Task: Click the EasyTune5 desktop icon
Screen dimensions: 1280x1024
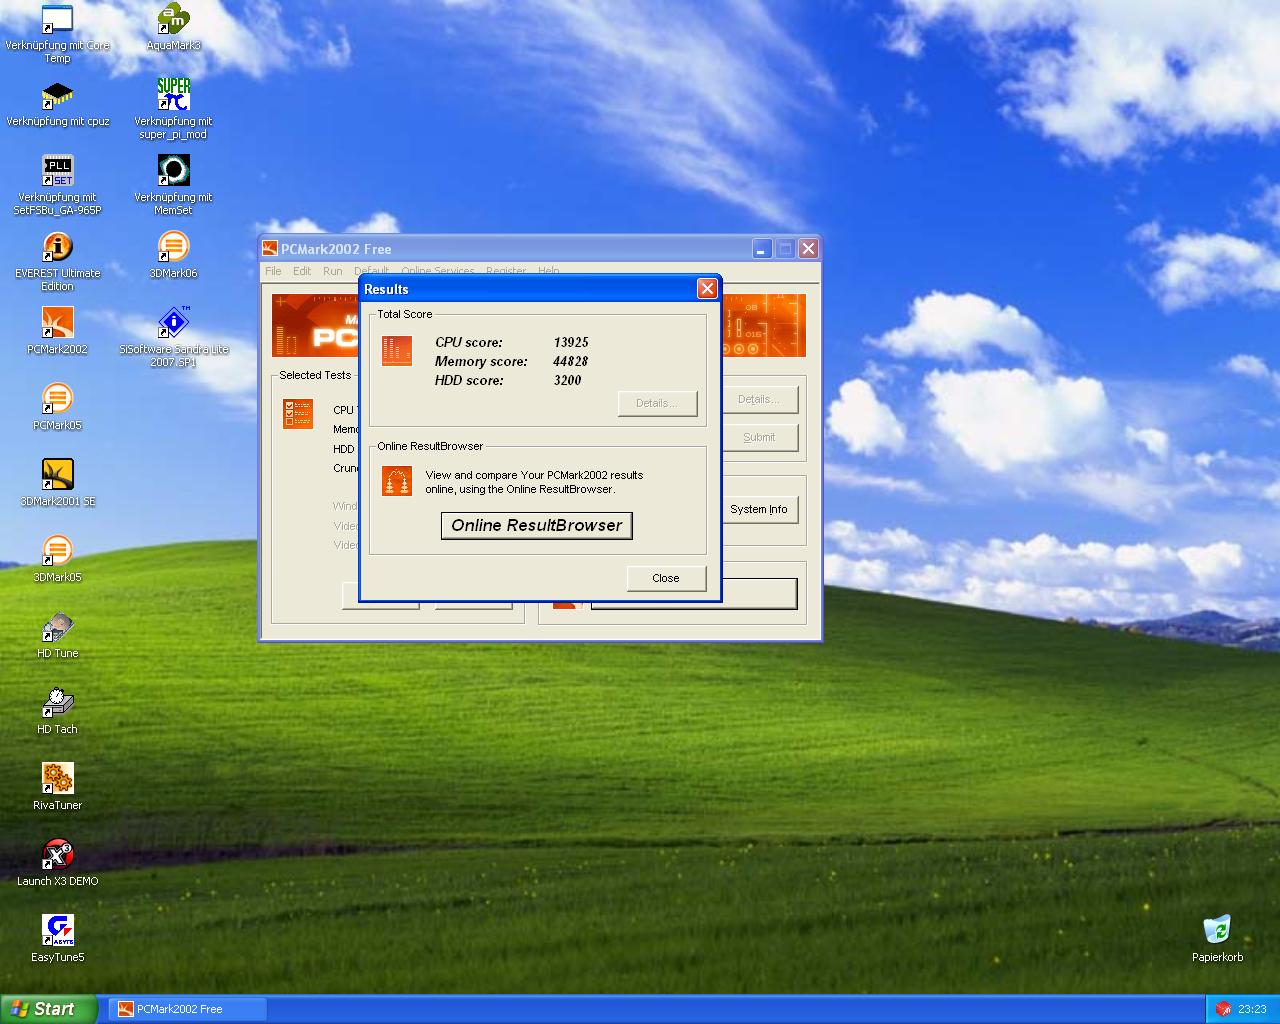Action: click(57, 931)
